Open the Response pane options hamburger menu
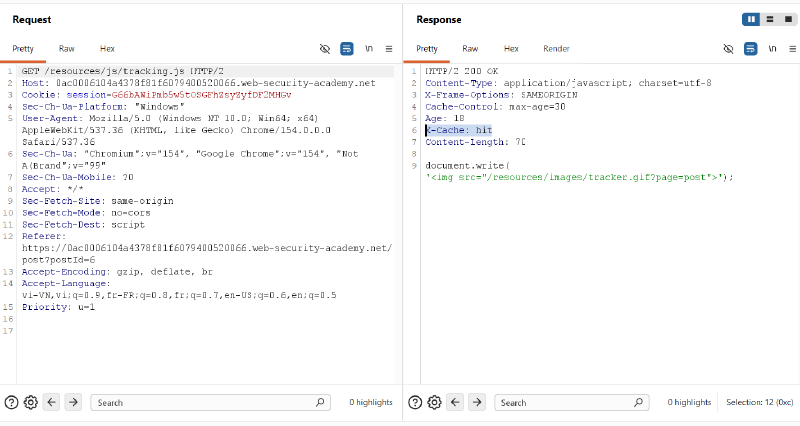 (x=792, y=49)
